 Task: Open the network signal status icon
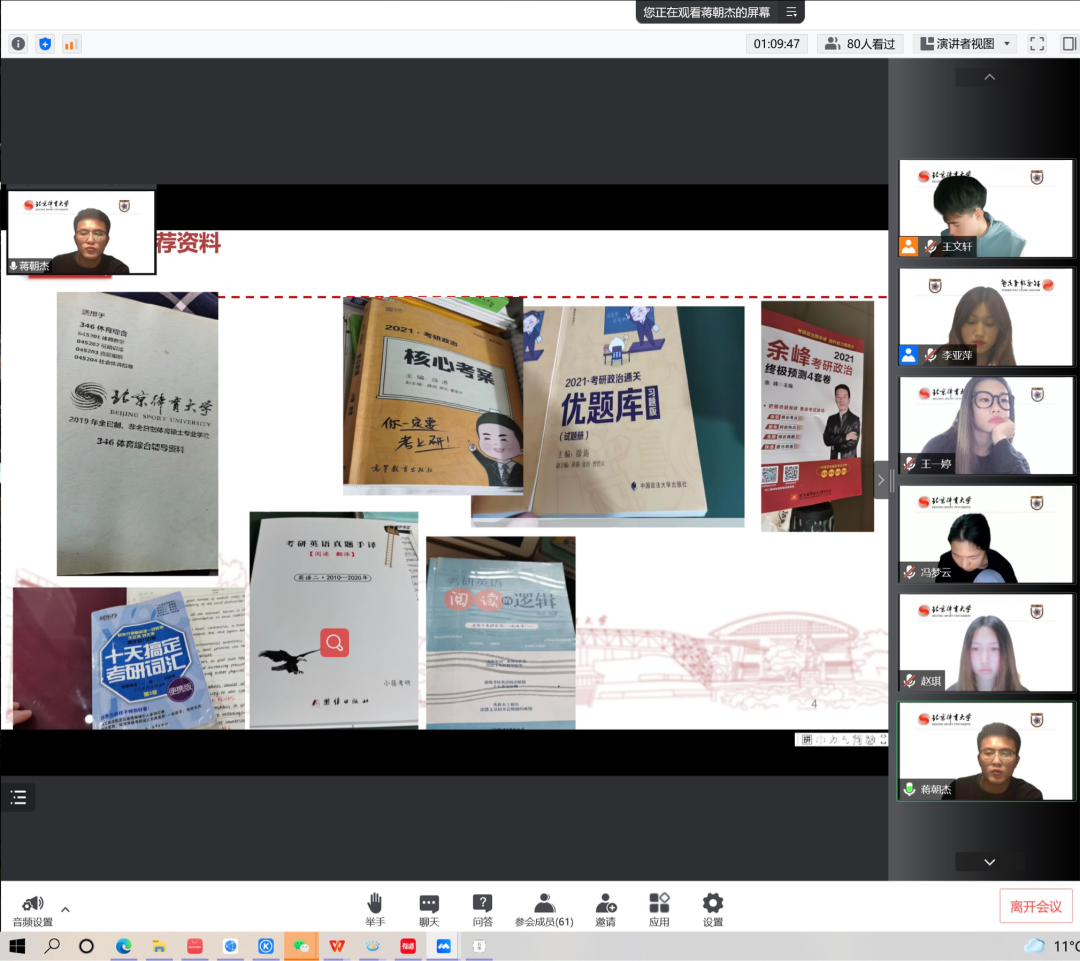click(70, 44)
